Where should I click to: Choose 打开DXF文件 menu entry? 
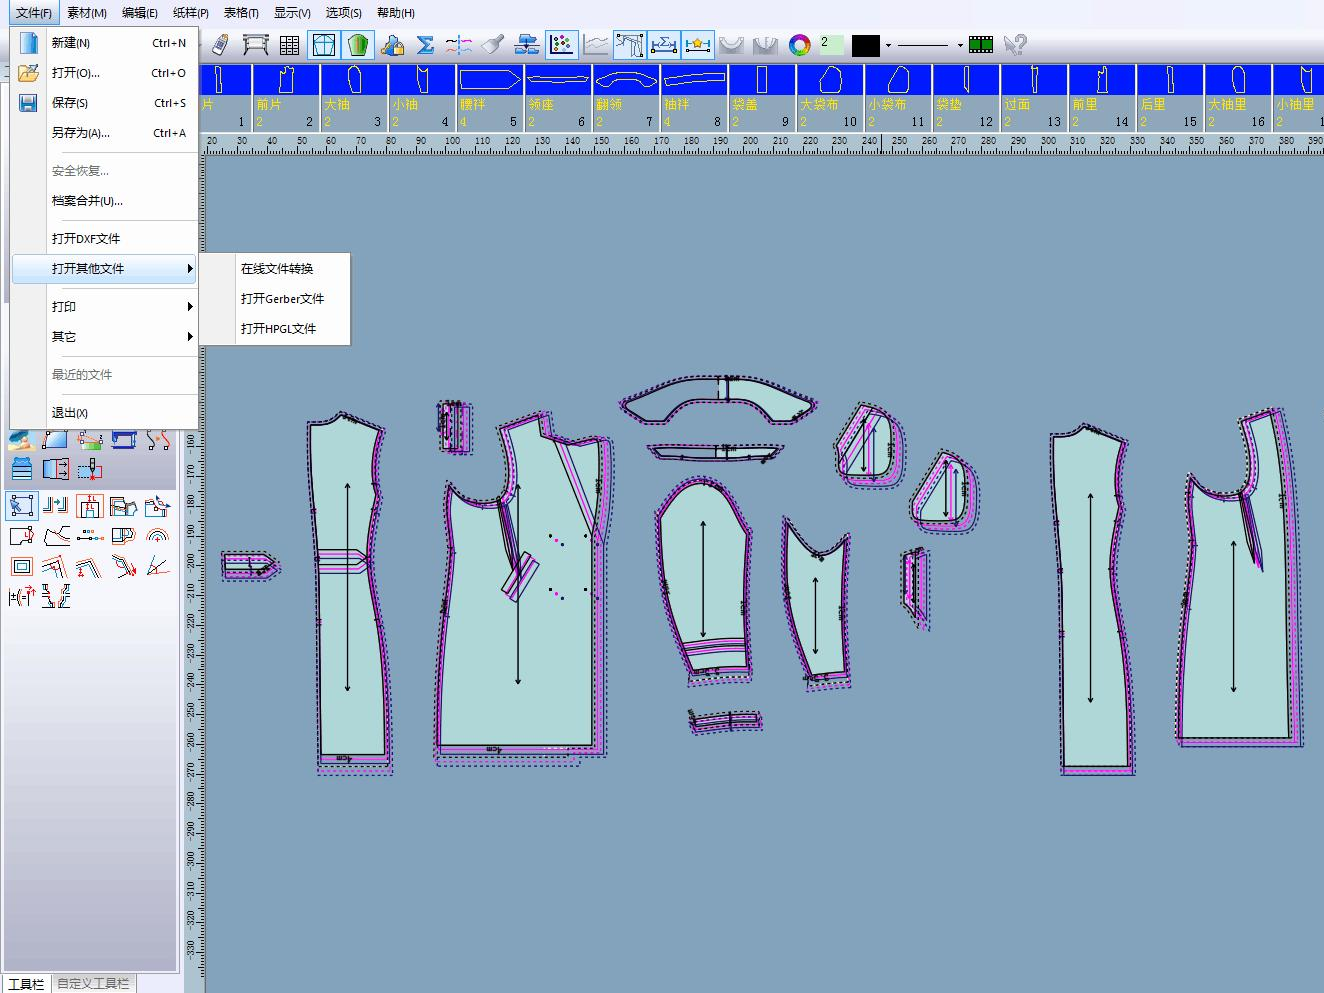[x=105, y=239]
